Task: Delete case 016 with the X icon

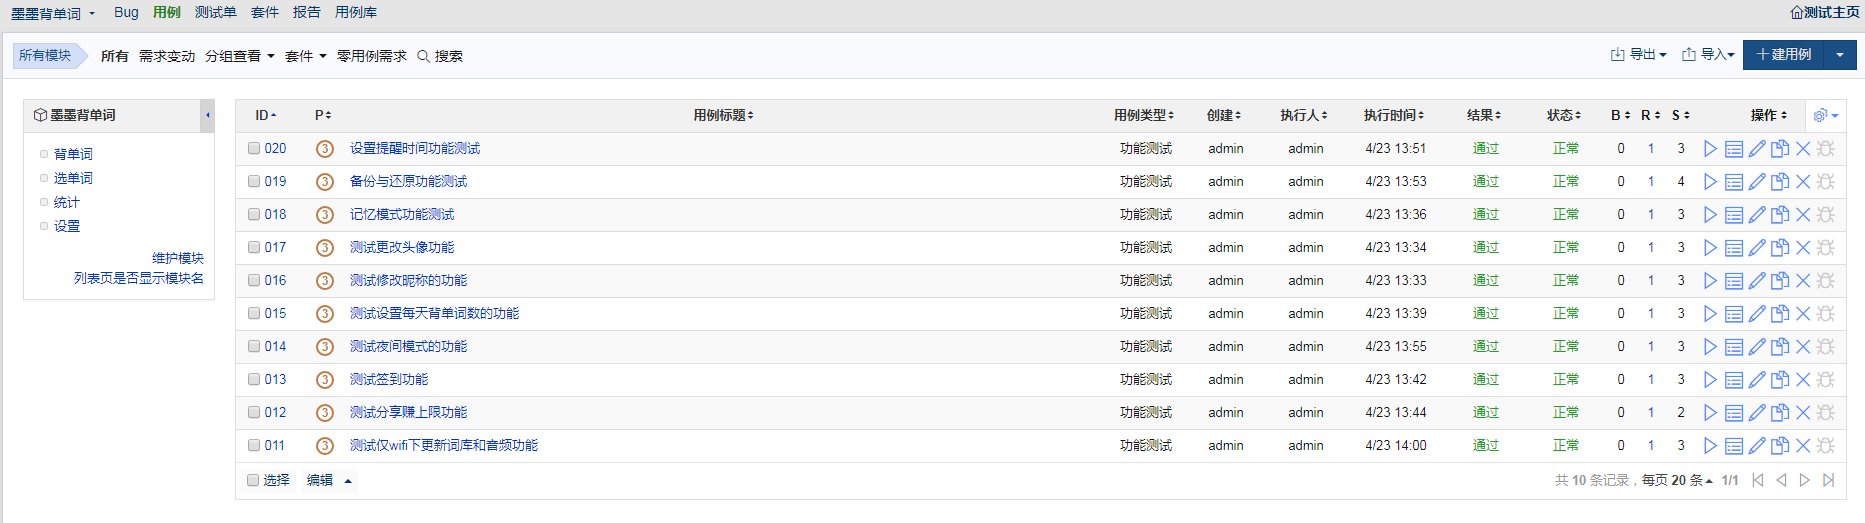Action: tap(1803, 281)
